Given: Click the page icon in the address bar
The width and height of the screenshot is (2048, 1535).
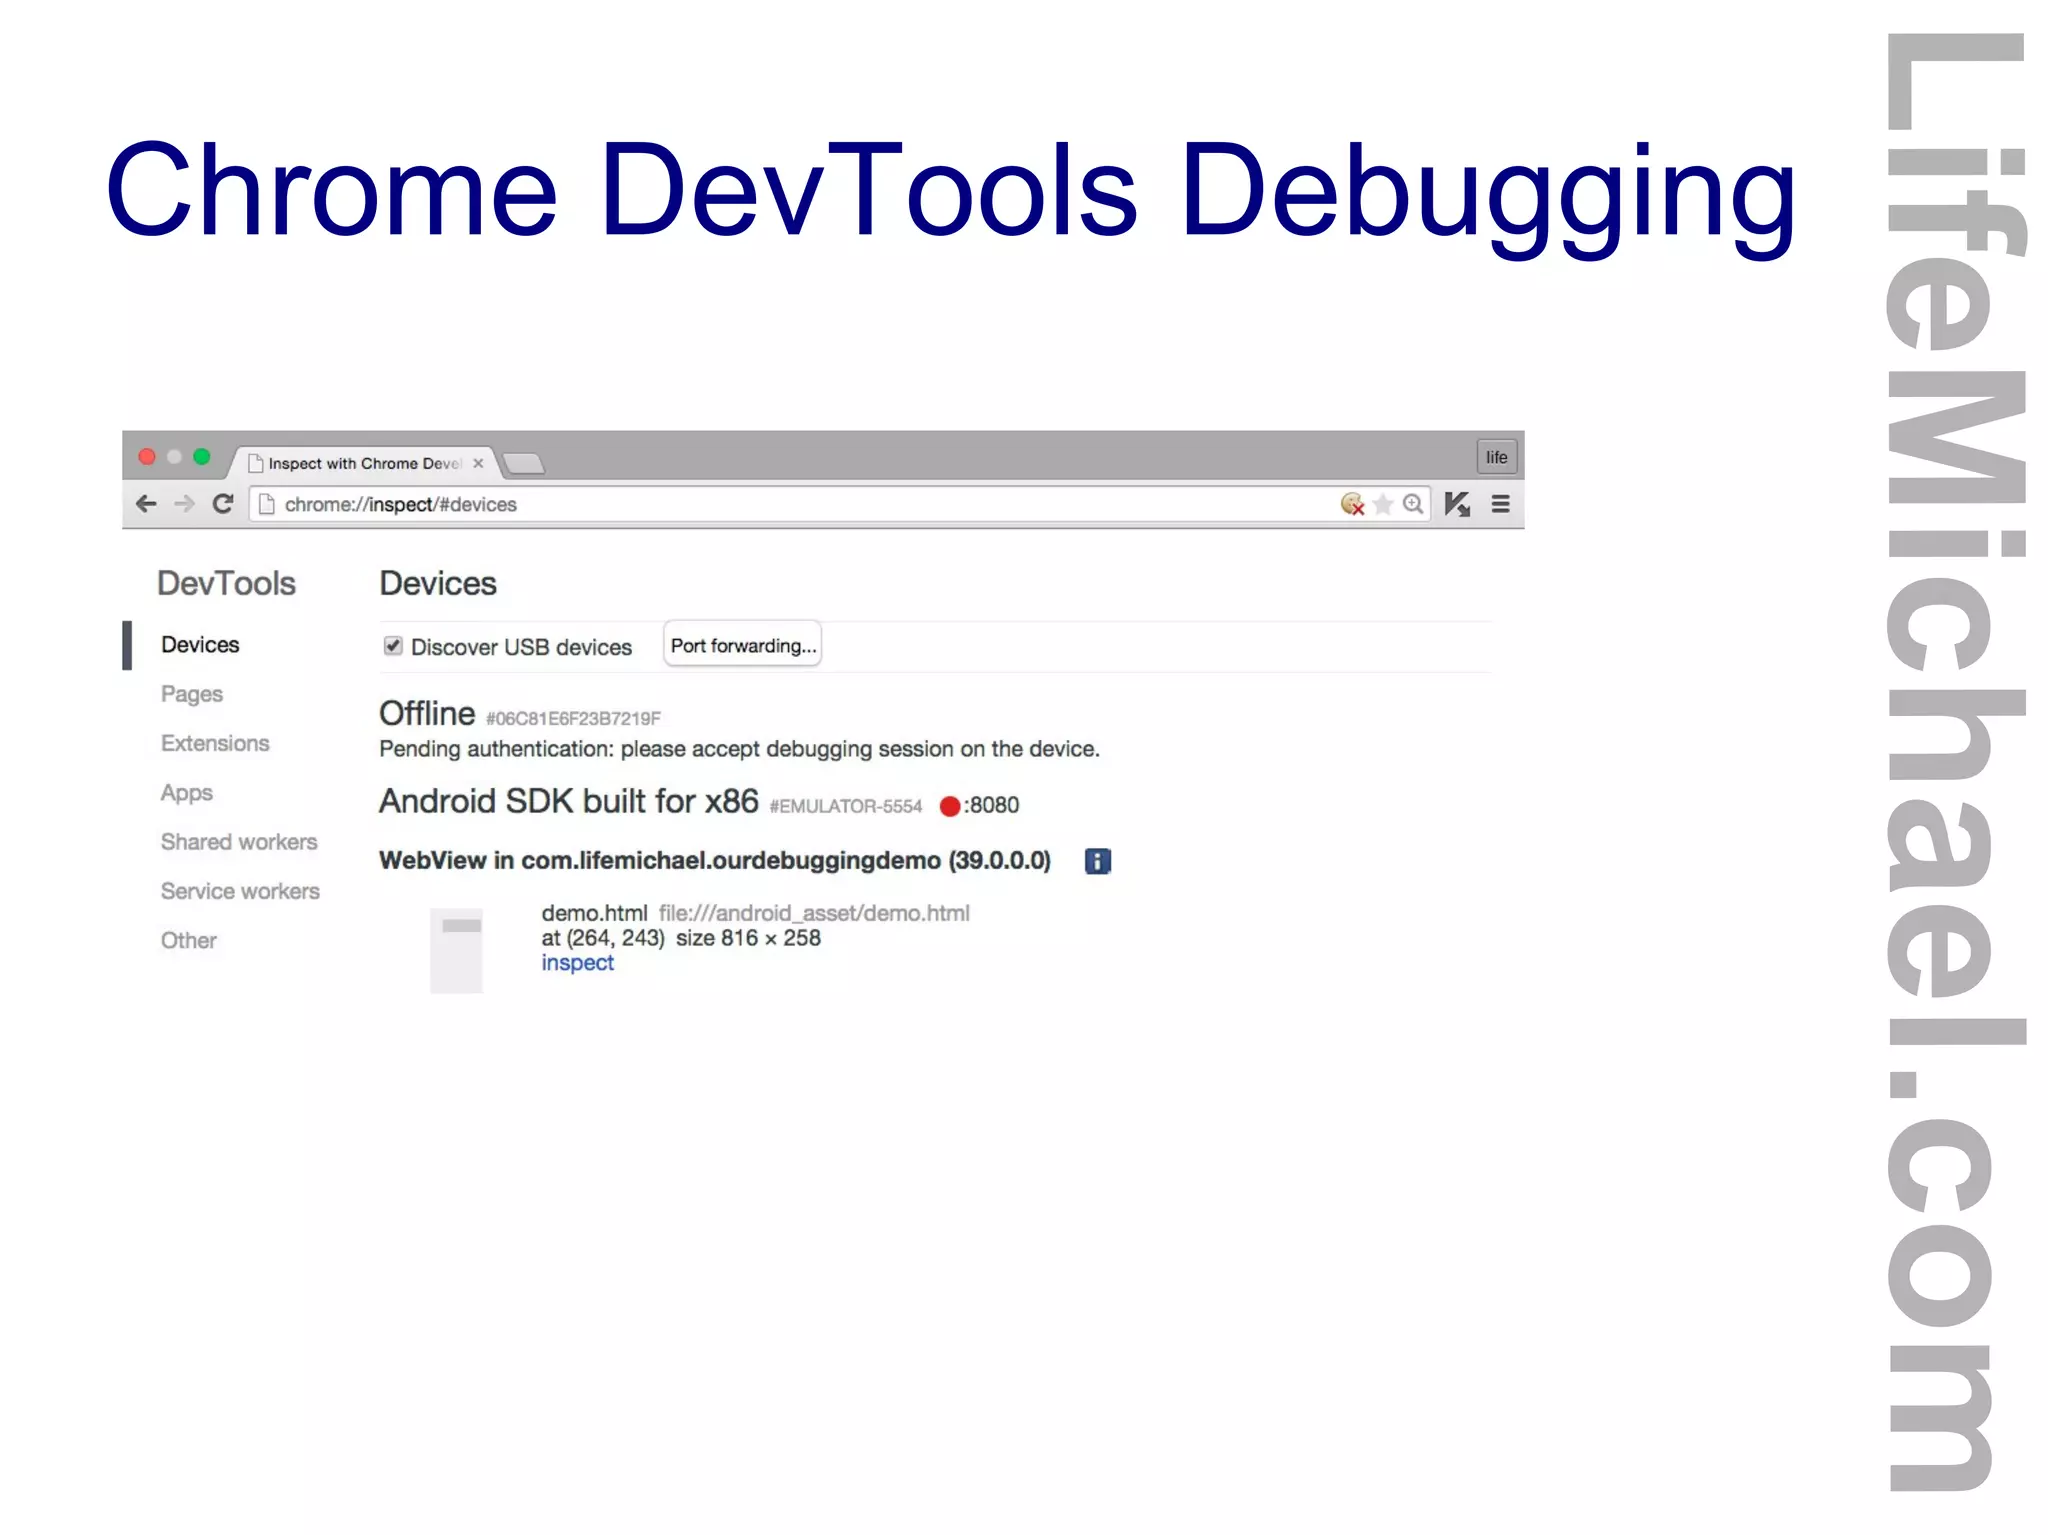Looking at the screenshot, I should 266,504.
